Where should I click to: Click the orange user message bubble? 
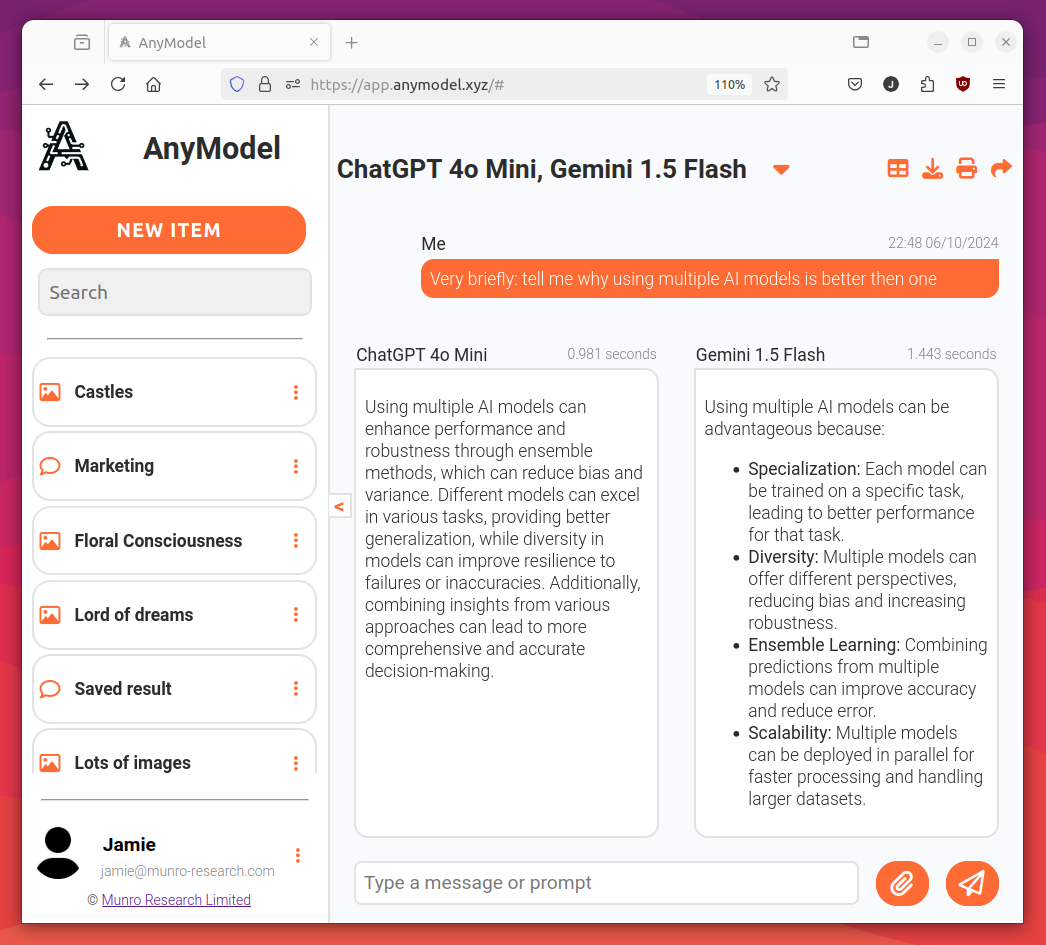[710, 279]
